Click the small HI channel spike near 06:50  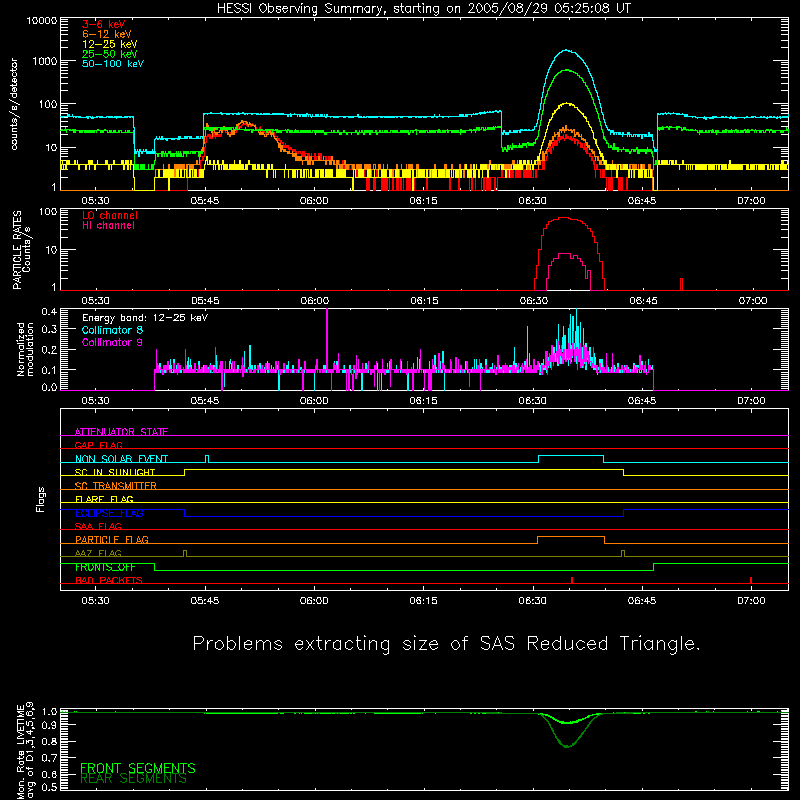pos(682,284)
